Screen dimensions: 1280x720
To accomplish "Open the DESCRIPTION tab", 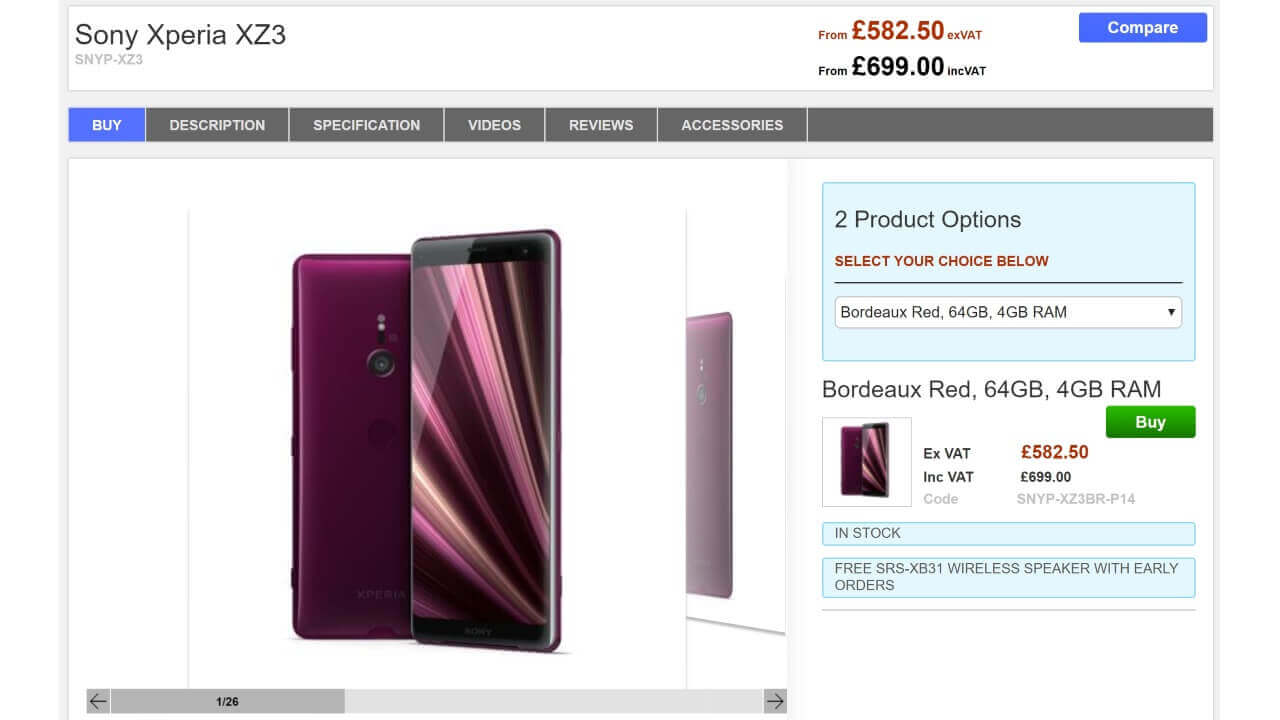I will 217,125.
